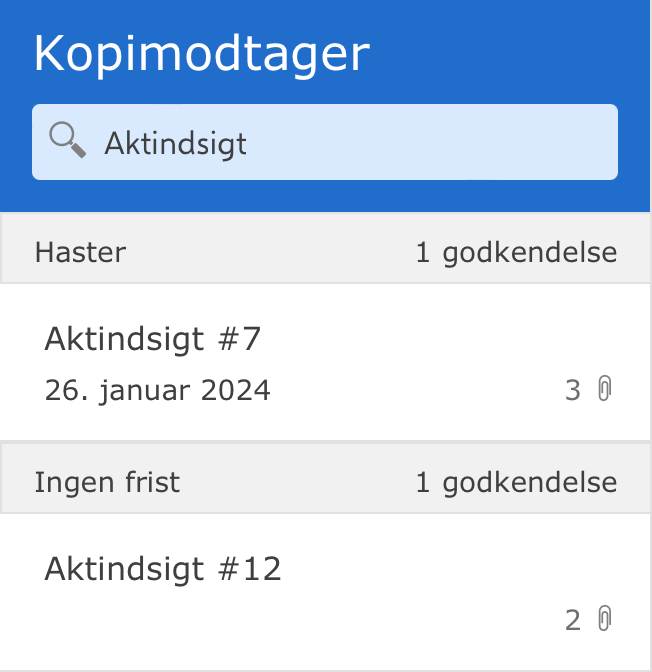Open the Aktindsigt #12 case title
Image resolution: width=652 pixels, height=672 pixels.
point(163,569)
